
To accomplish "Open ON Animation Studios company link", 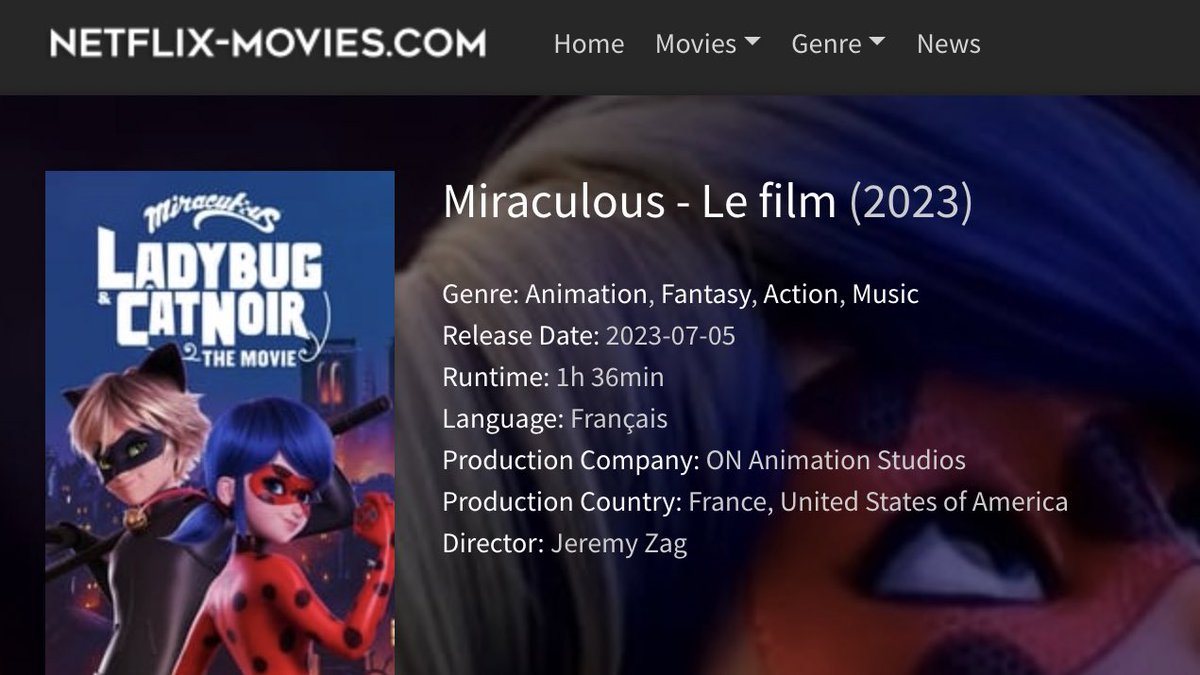I will pos(836,460).
